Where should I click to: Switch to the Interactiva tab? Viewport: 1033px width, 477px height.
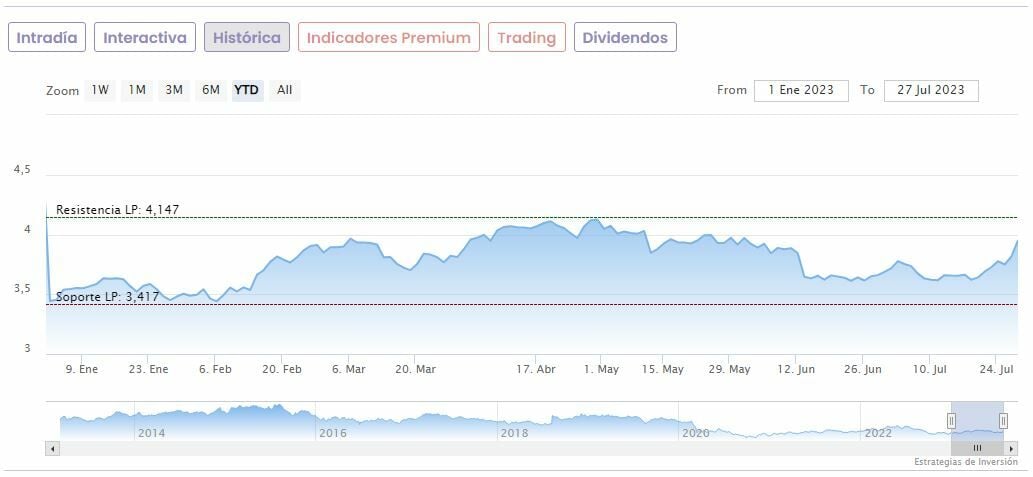(145, 38)
